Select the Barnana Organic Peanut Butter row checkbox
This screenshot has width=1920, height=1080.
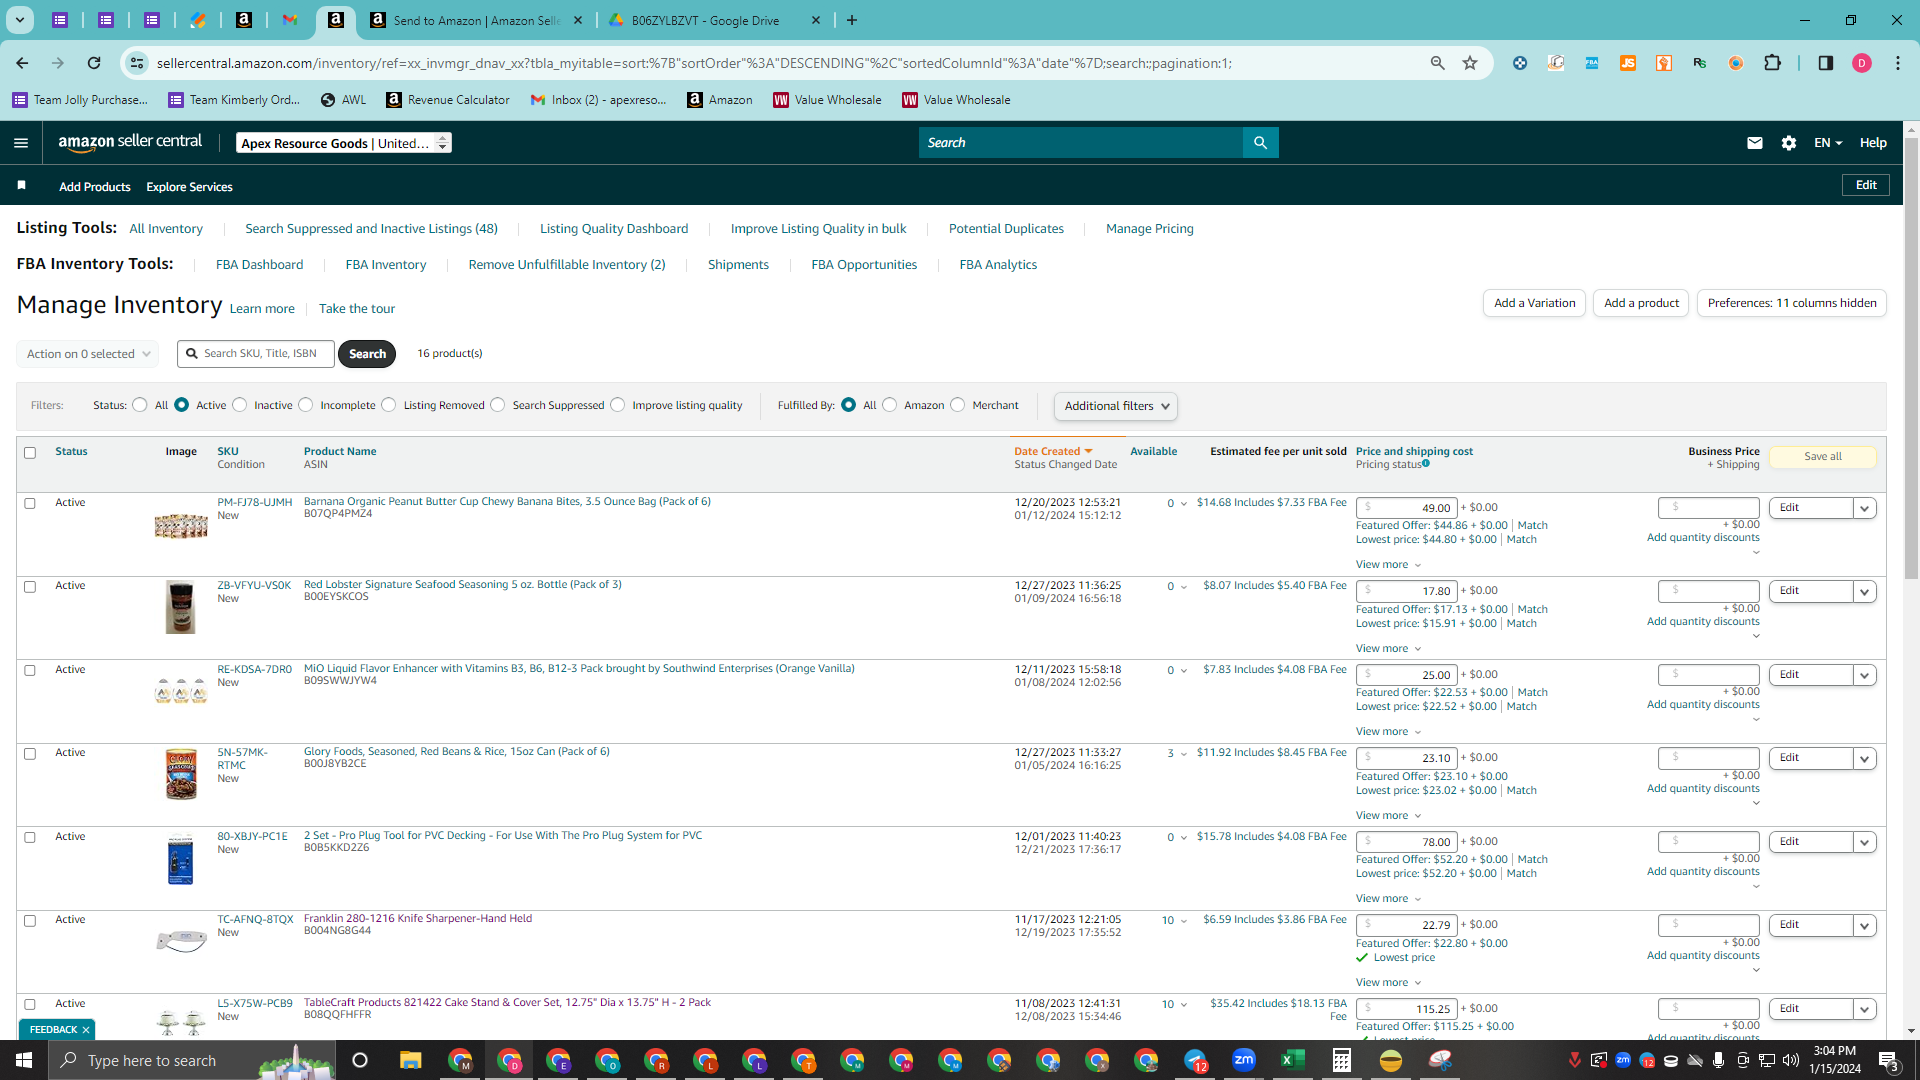point(30,503)
